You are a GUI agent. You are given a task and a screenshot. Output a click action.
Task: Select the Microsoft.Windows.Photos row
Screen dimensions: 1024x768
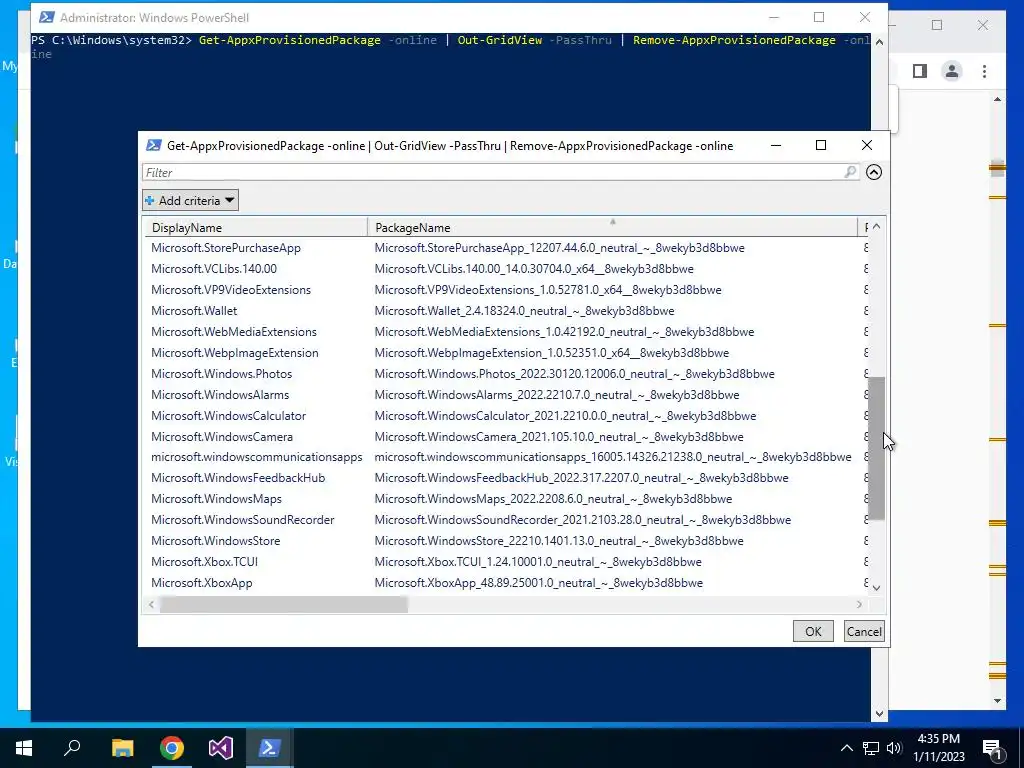point(505,374)
